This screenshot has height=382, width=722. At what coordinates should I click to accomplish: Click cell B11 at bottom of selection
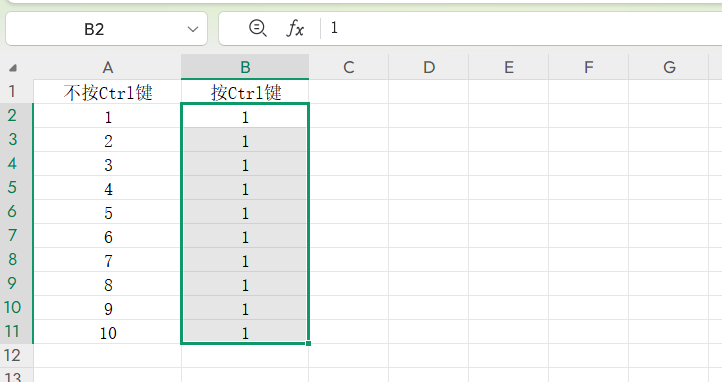pos(245,331)
